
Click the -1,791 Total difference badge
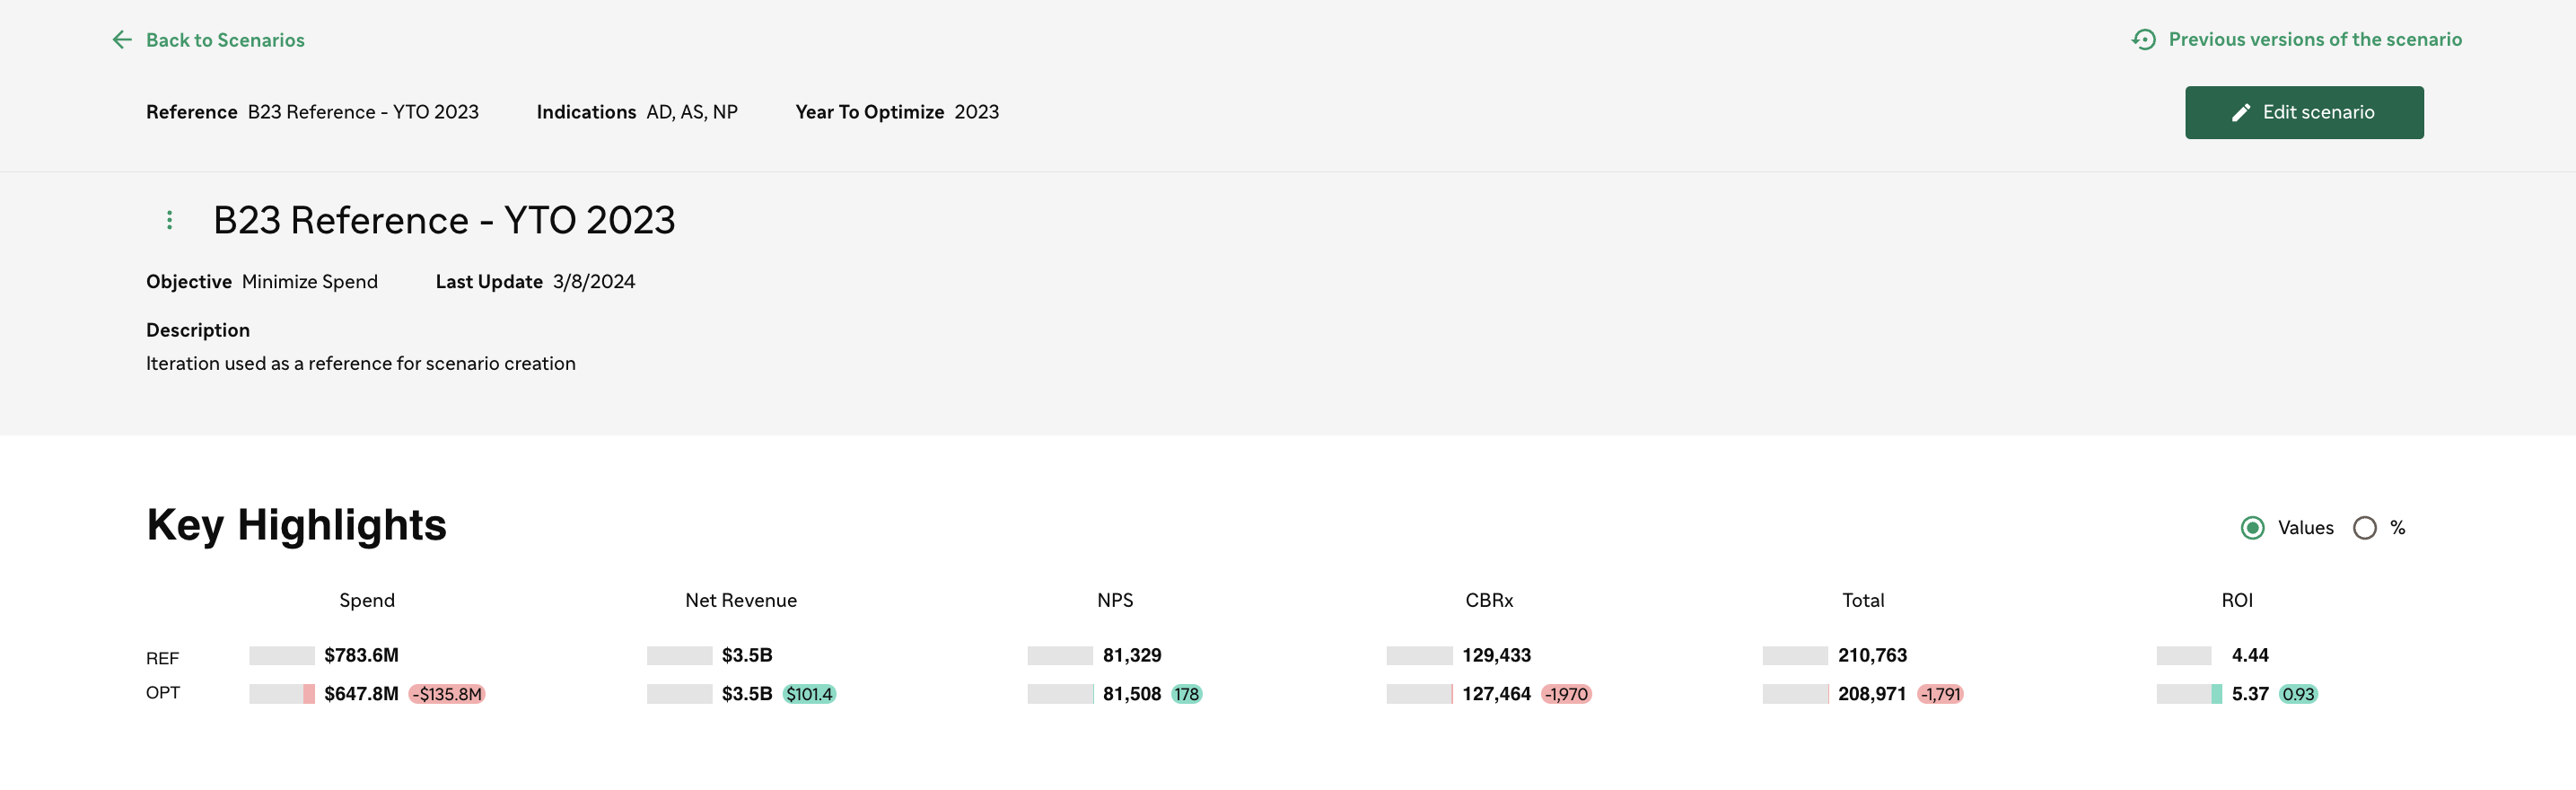[1940, 694]
